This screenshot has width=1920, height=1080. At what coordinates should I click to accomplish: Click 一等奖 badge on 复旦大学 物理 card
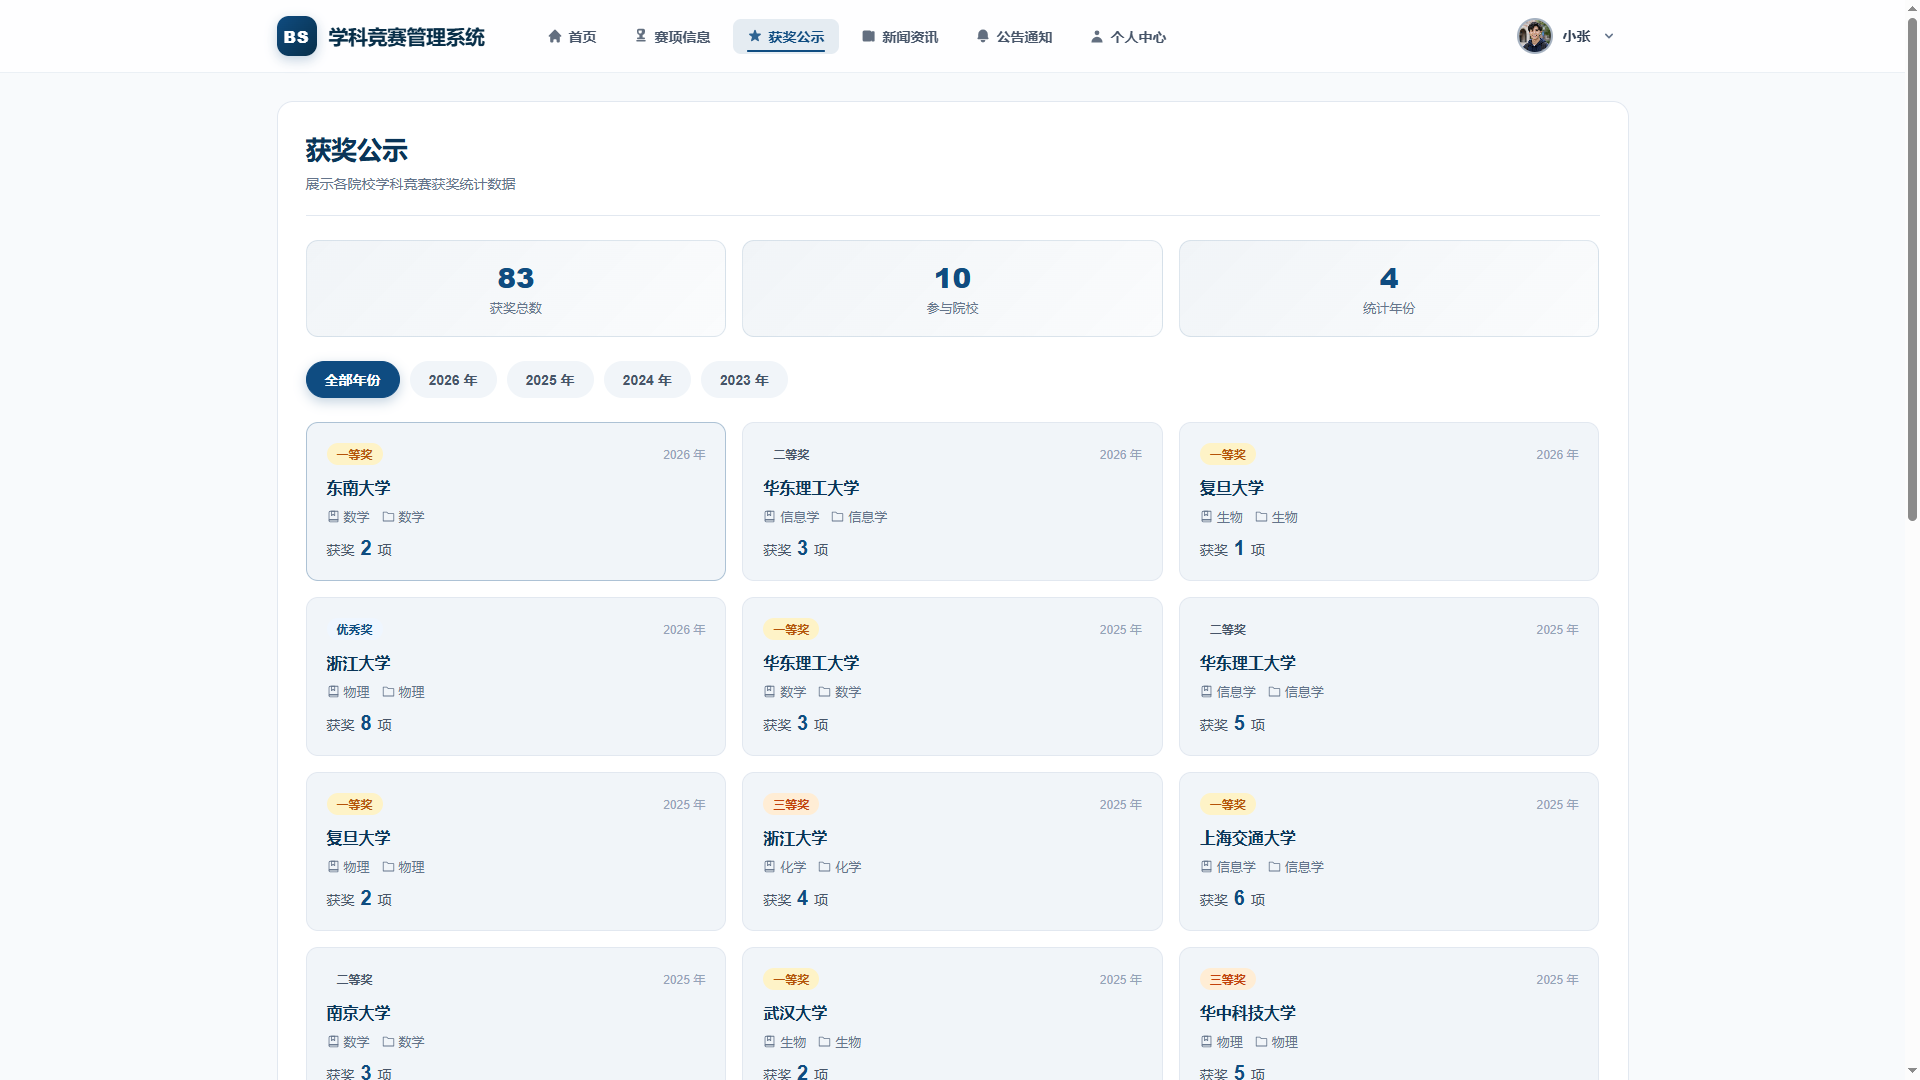(354, 804)
